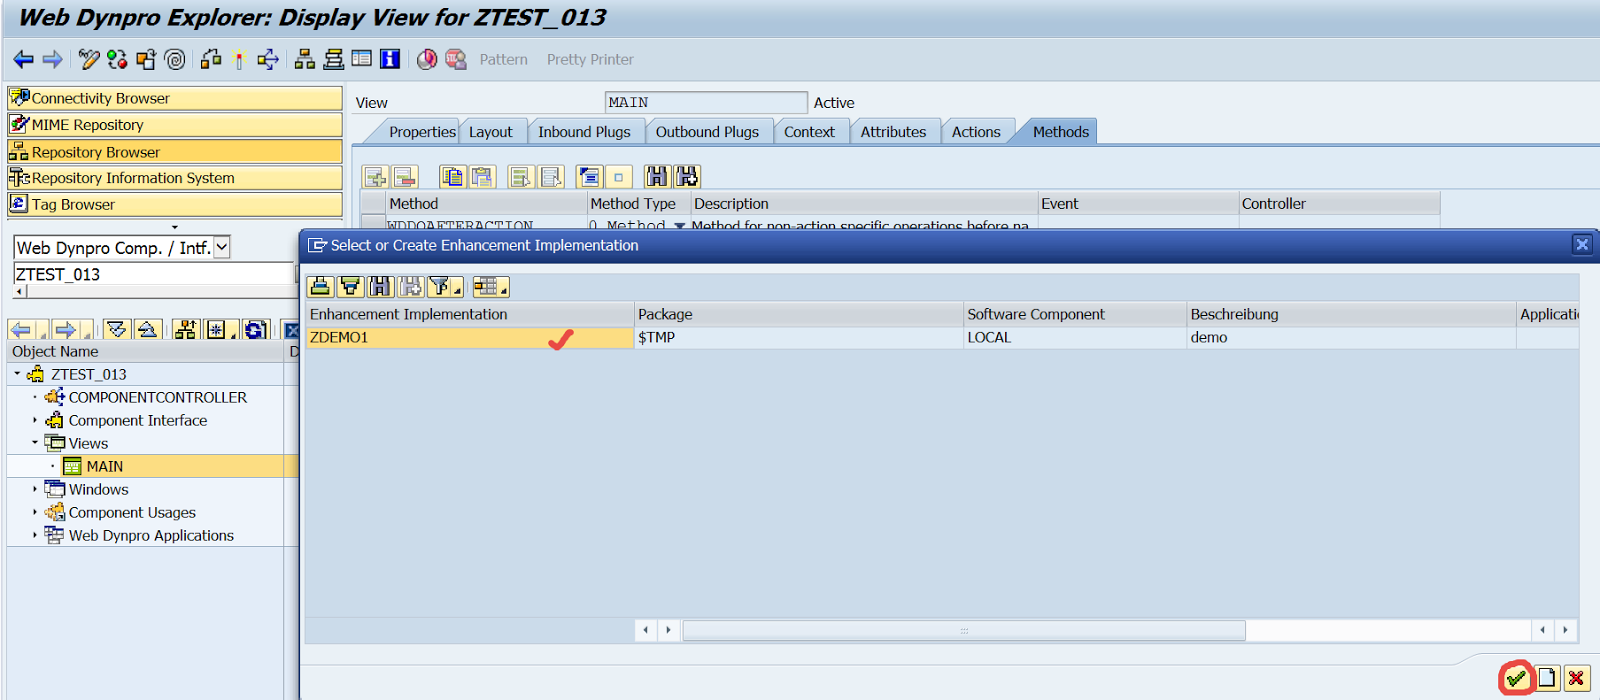Click the ZTEST_013 component name input field
1600x700 pixels.
point(153,274)
